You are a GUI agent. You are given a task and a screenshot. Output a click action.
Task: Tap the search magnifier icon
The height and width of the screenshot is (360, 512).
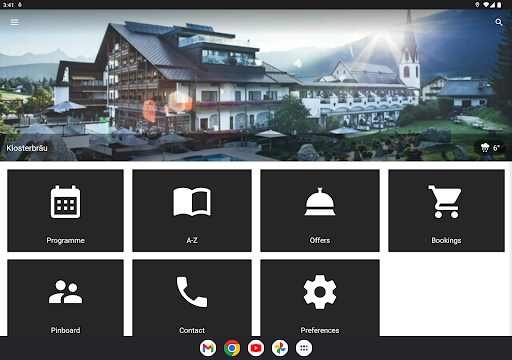click(x=499, y=22)
